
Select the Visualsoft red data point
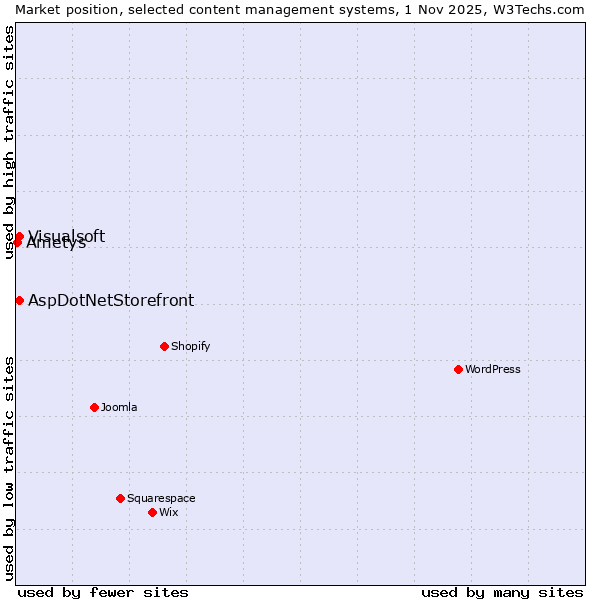coord(19,236)
